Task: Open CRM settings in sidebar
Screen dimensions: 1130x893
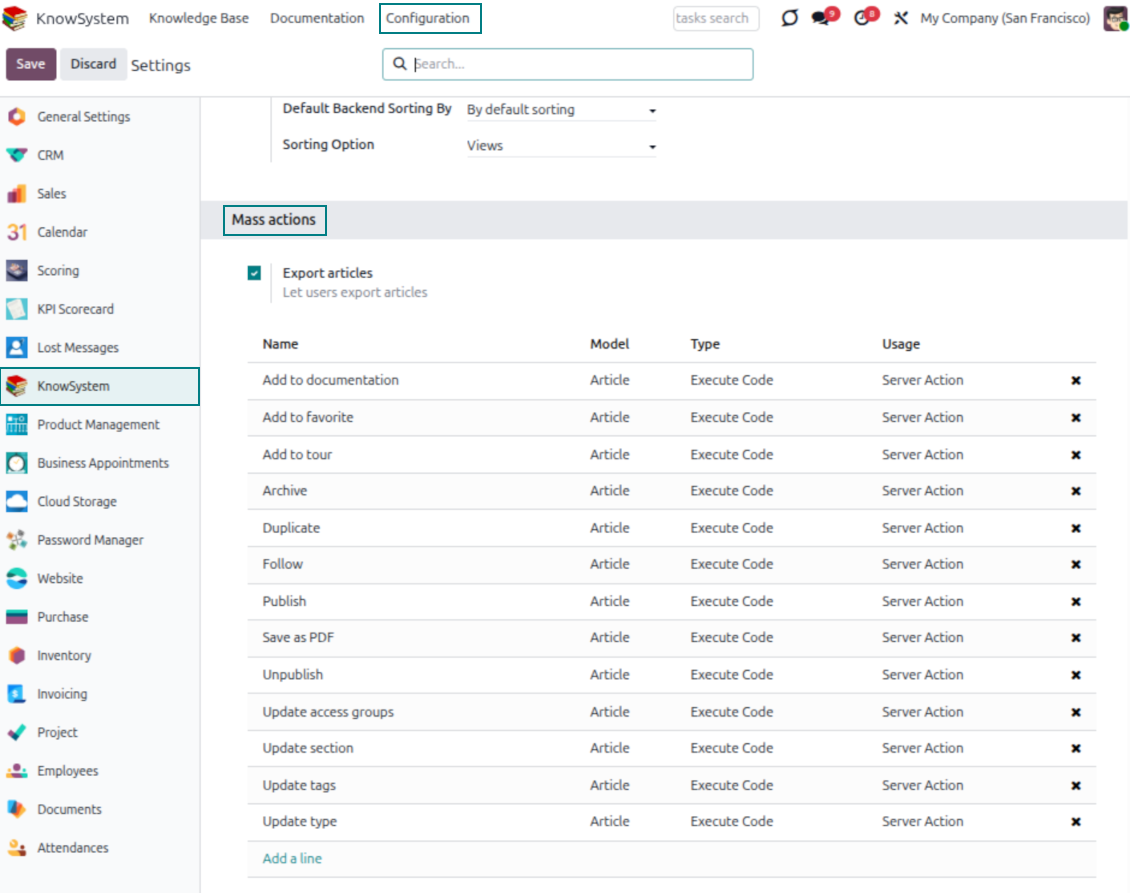Action: tap(50, 155)
